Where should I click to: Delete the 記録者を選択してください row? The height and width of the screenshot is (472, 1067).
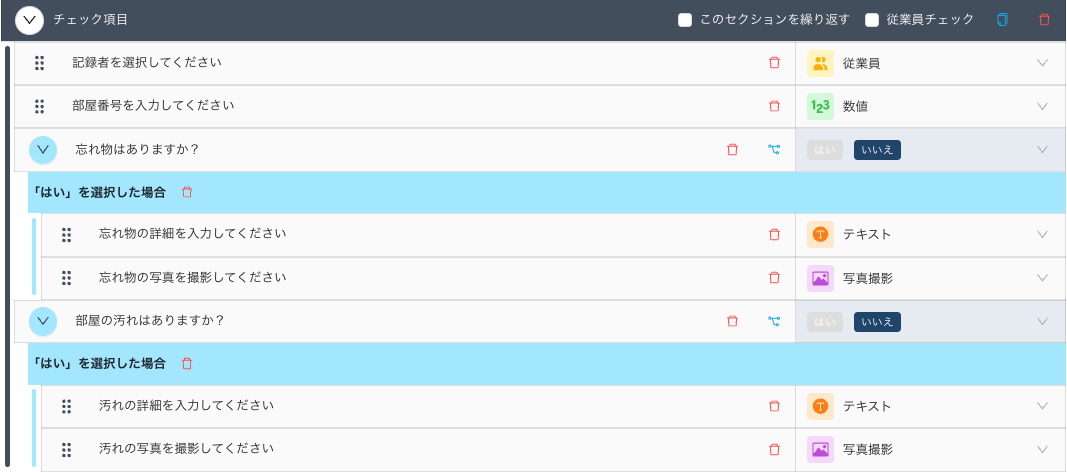pos(774,63)
